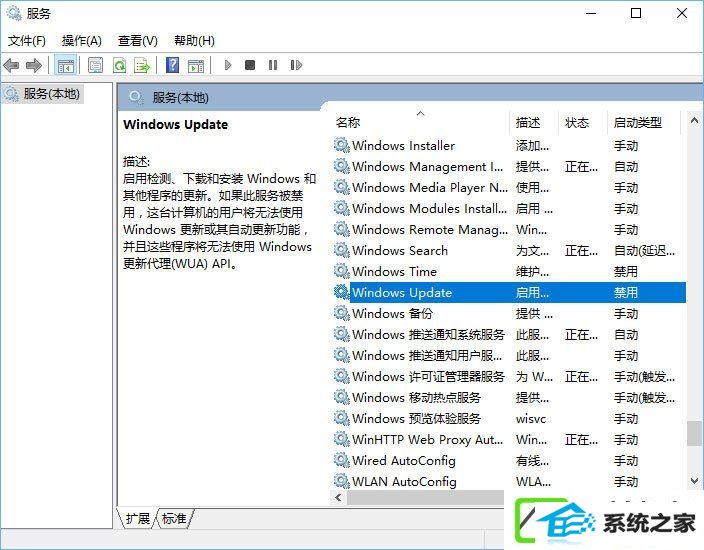
Task: Open the 操作(A) menu
Action: click(x=82, y=41)
